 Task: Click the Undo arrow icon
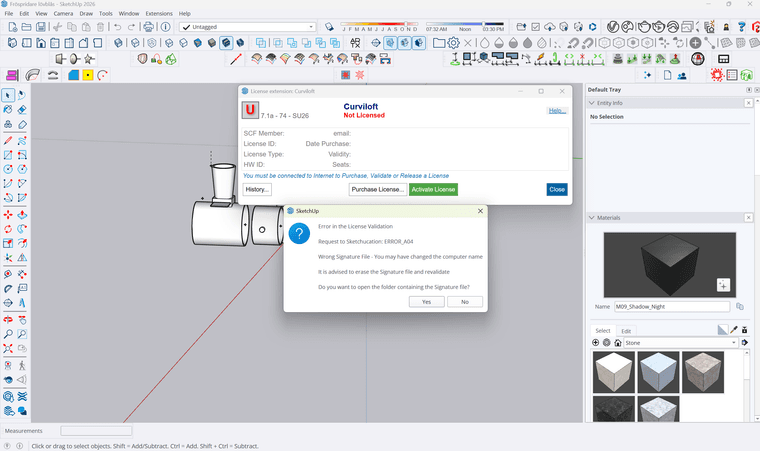[x=117, y=27]
